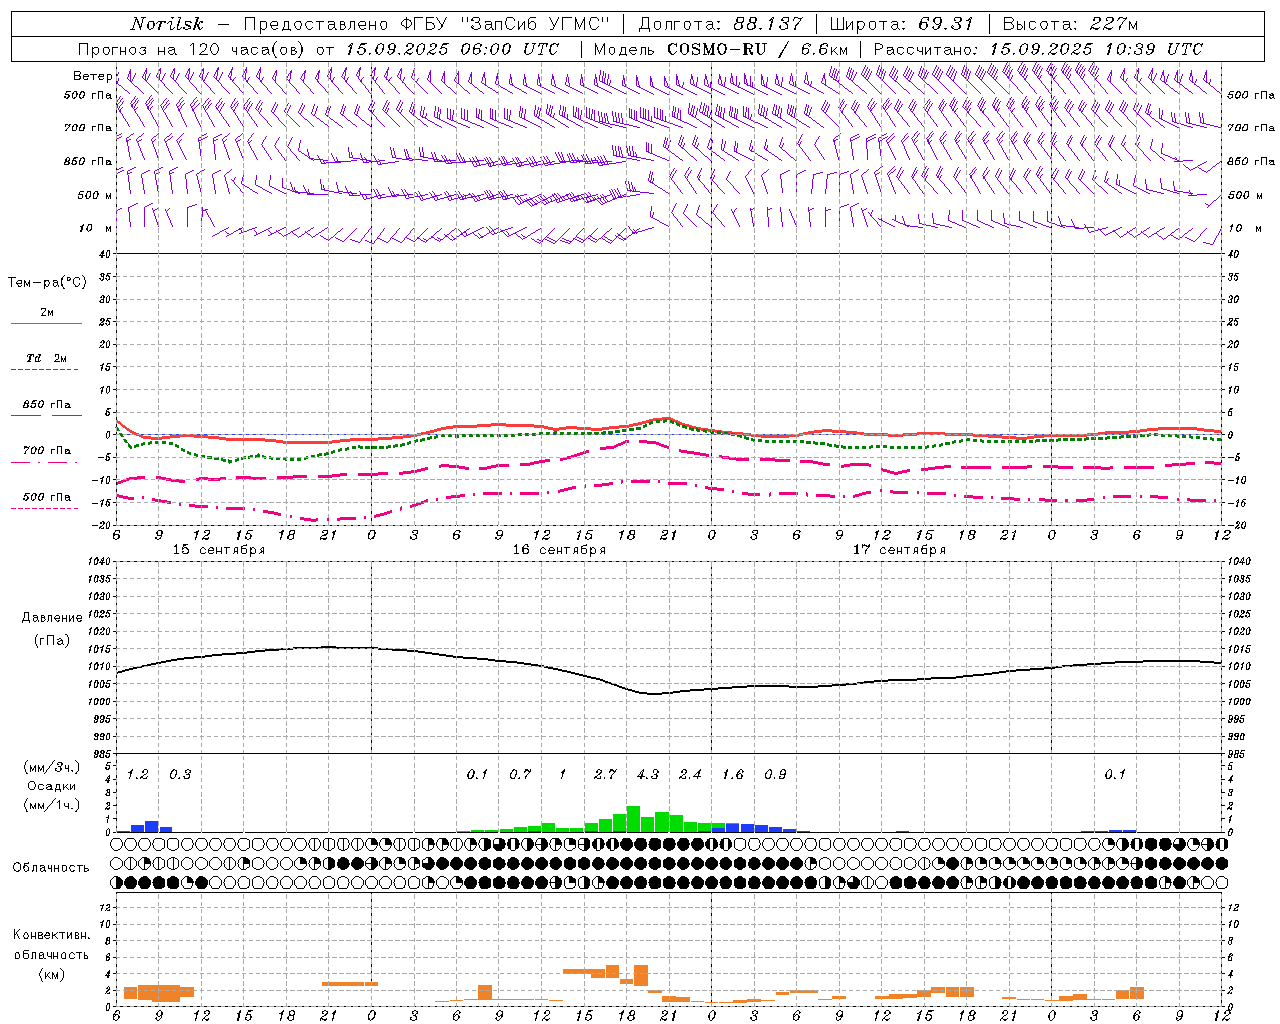1280x1024 pixels.
Task: Click the 2м legend line sample
Action: (x=47, y=323)
